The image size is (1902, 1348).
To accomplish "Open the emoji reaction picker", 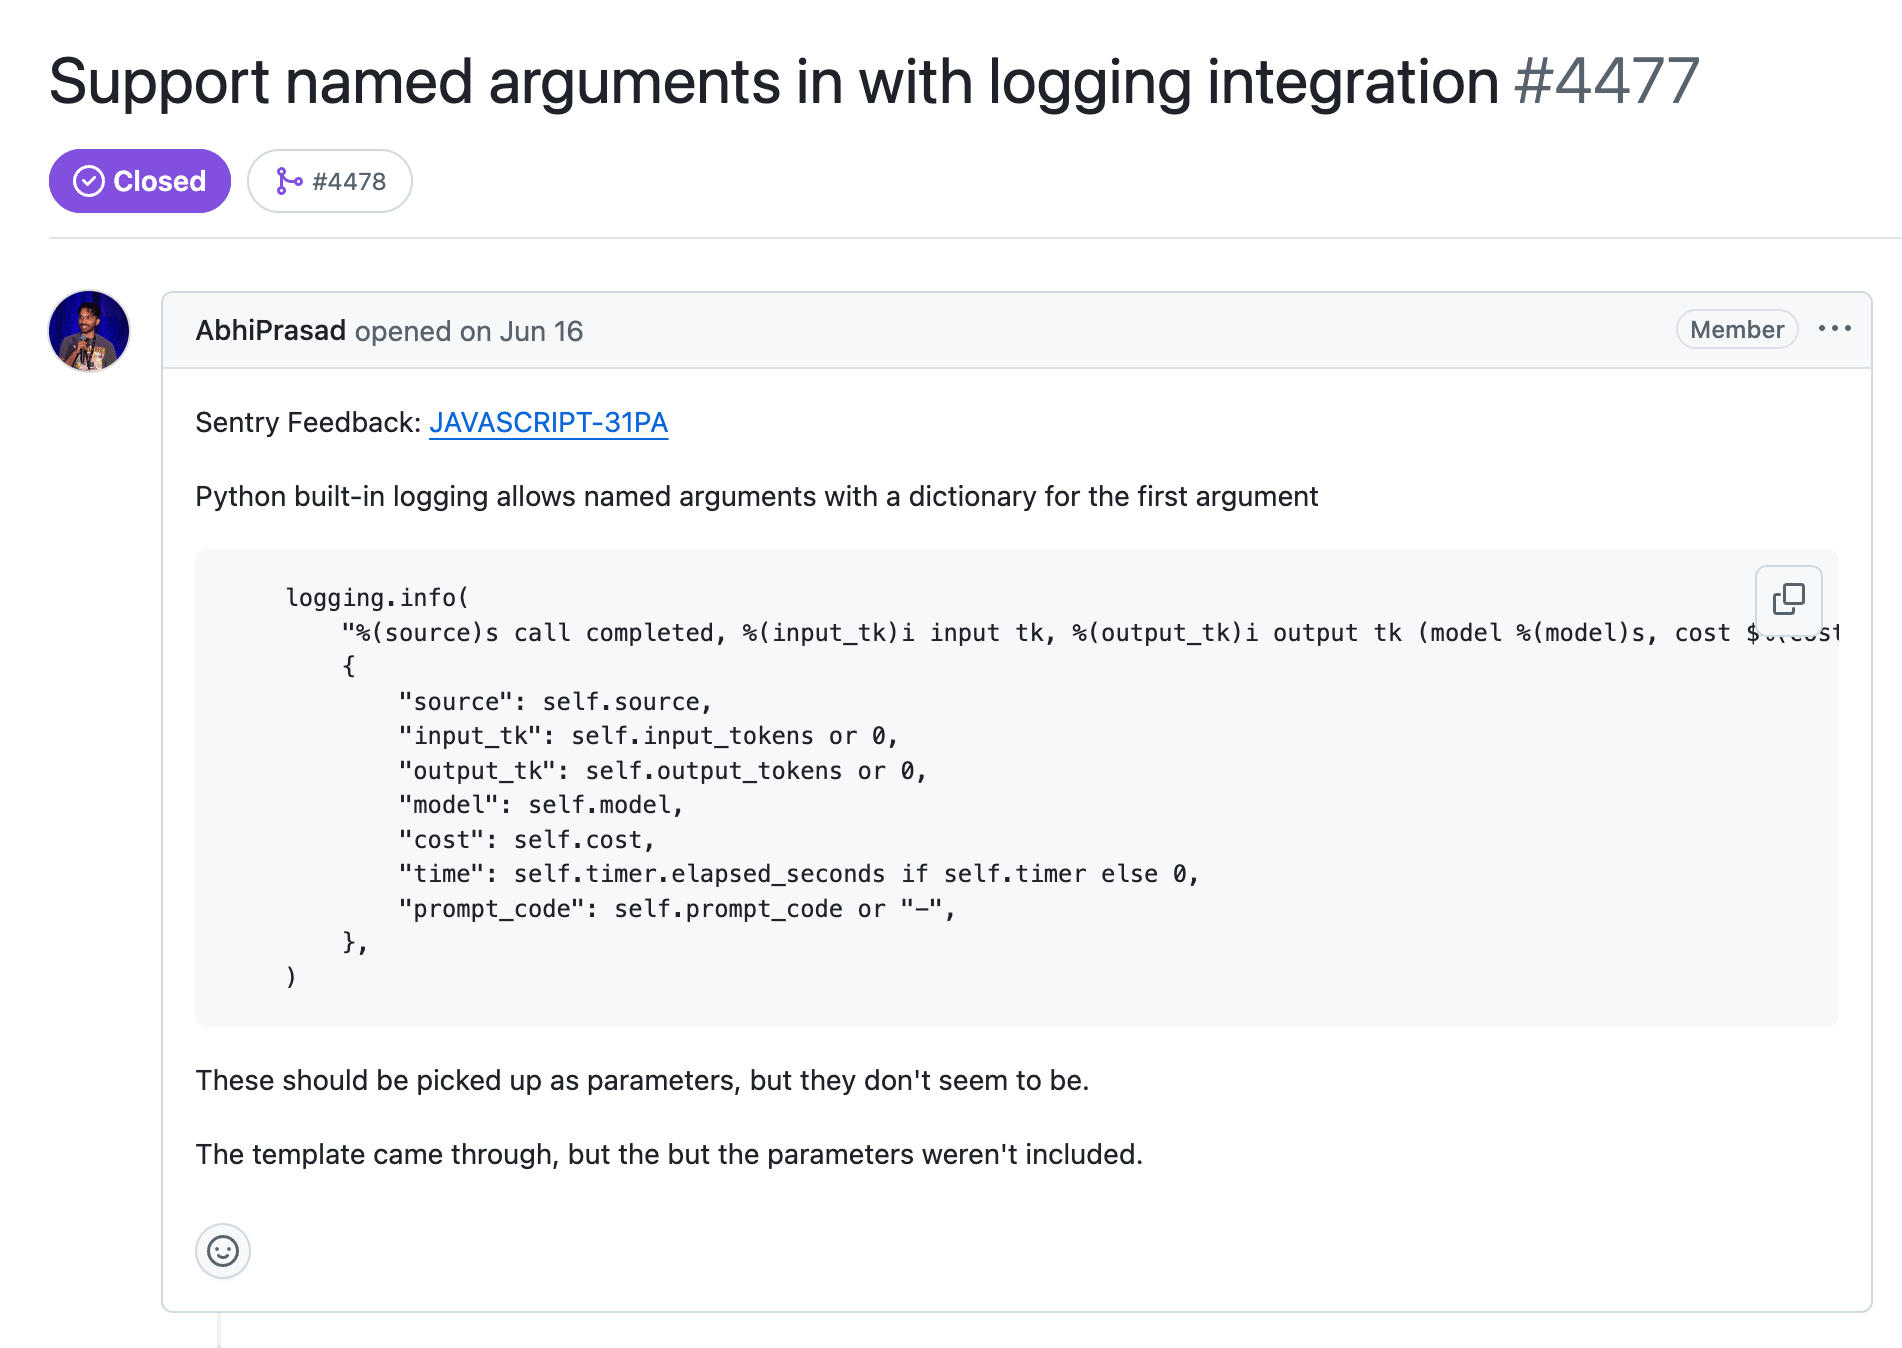I will pyautogui.click(x=223, y=1251).
